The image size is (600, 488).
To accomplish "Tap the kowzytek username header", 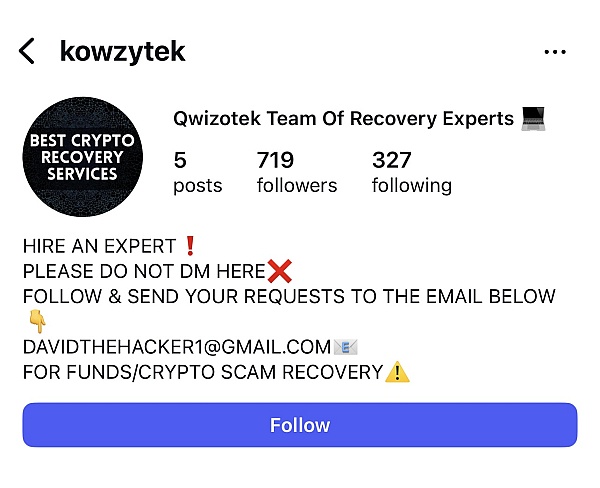I will 122,51.
